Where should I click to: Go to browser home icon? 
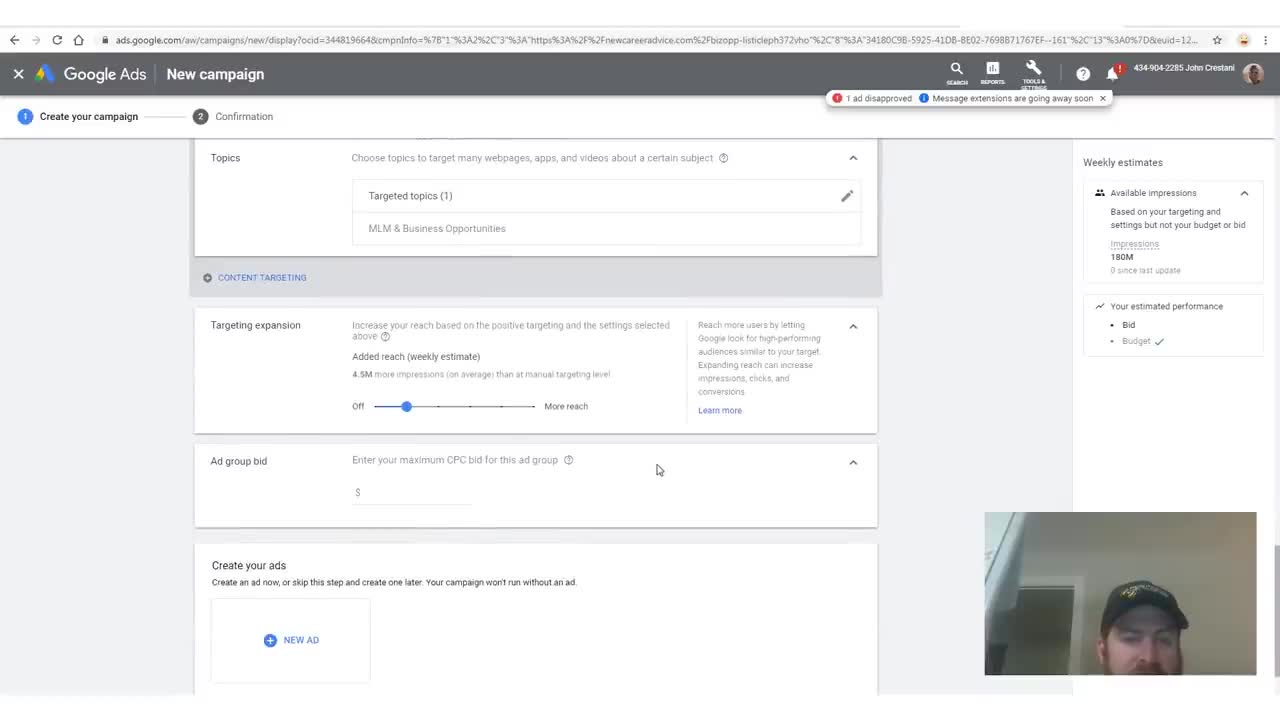pos(78,40)
